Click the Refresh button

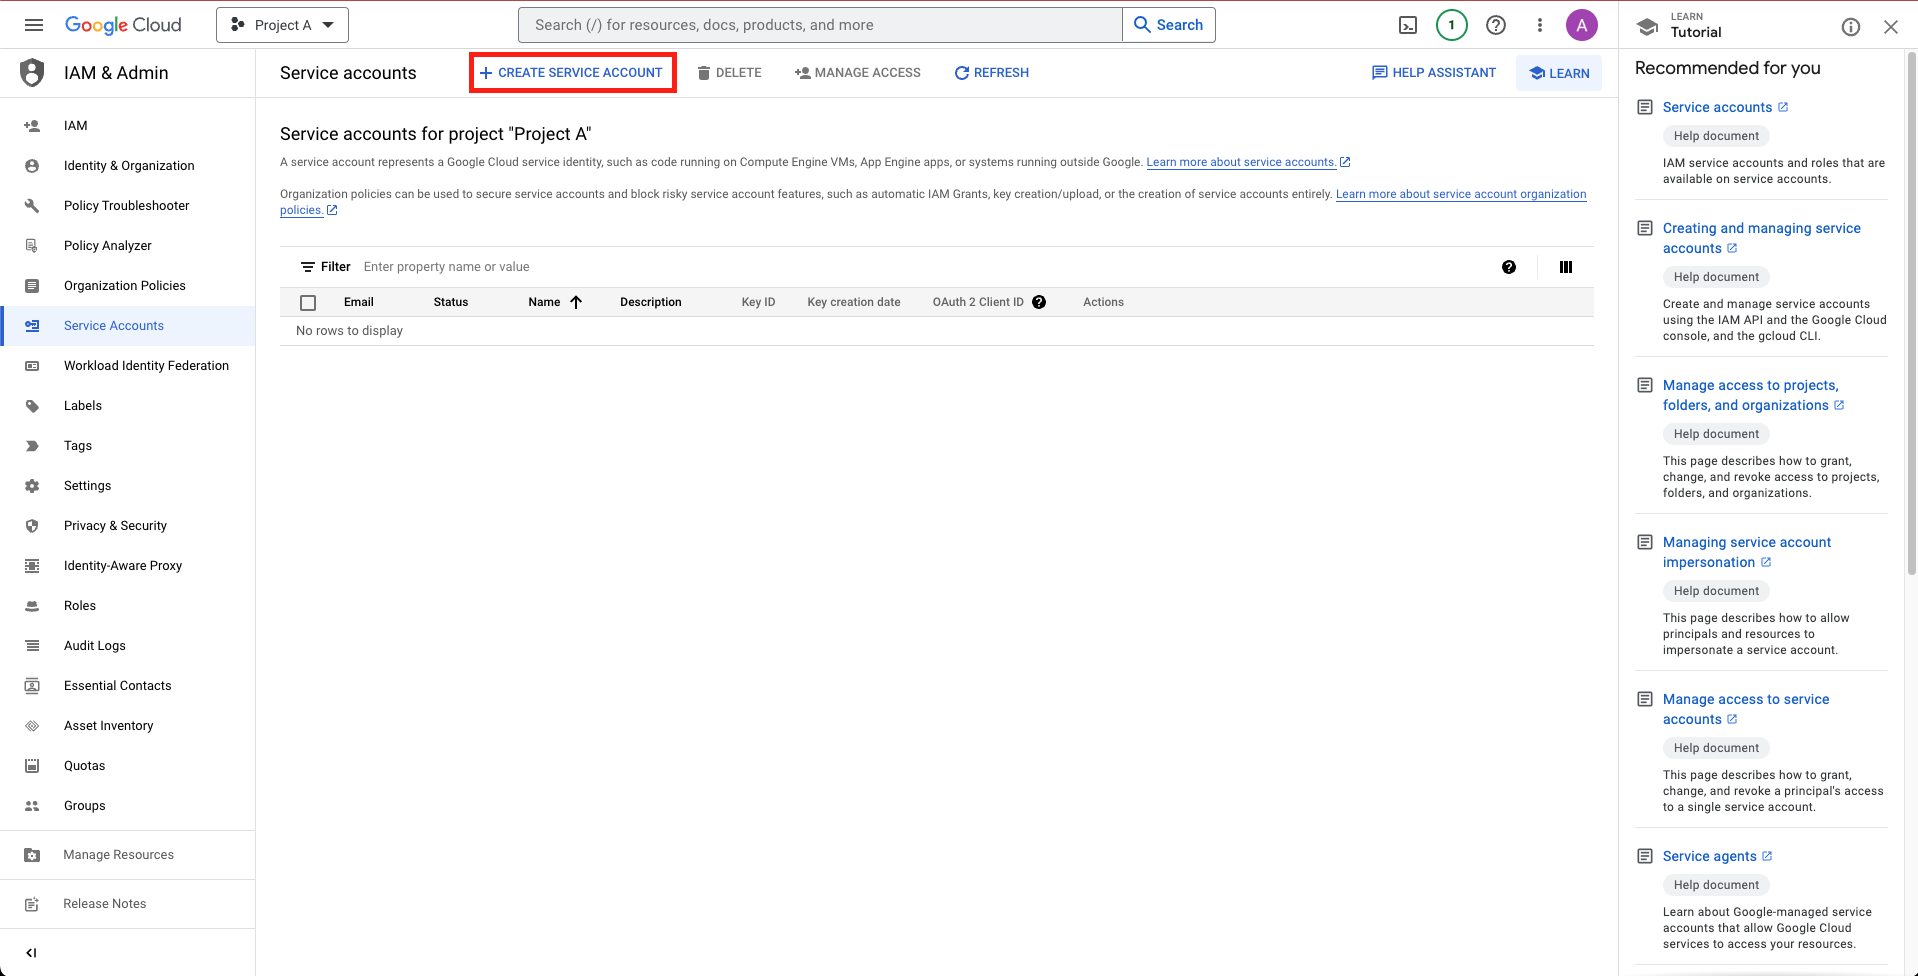tap(991, 73)
